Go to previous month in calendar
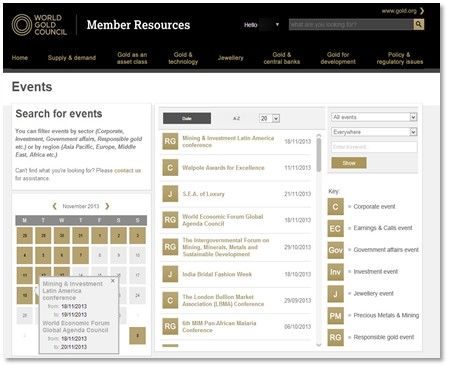Viewport: 449px width, 367px height. coord(54,206)
